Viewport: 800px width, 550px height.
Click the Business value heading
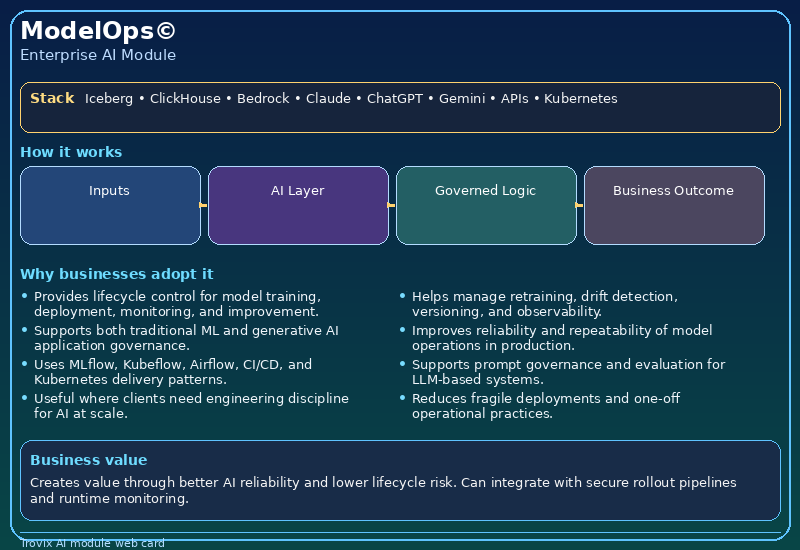click(88, 460)
